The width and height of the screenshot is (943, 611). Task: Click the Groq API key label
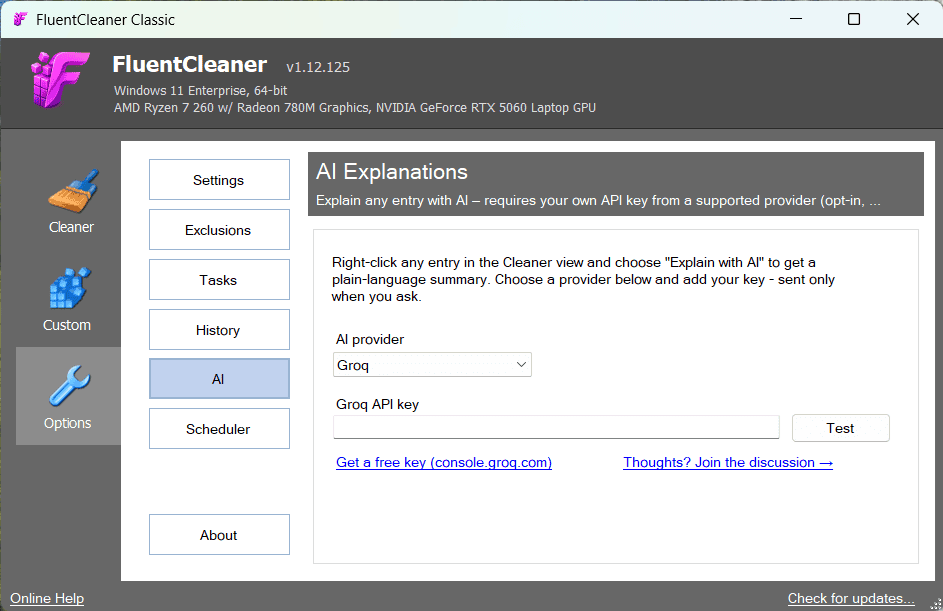click(x=377, y=404)
